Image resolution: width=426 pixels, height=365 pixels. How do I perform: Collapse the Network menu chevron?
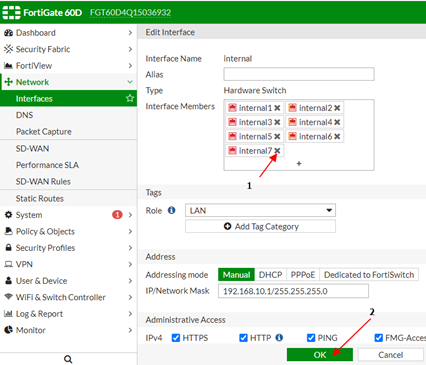[x=130, y=82]
